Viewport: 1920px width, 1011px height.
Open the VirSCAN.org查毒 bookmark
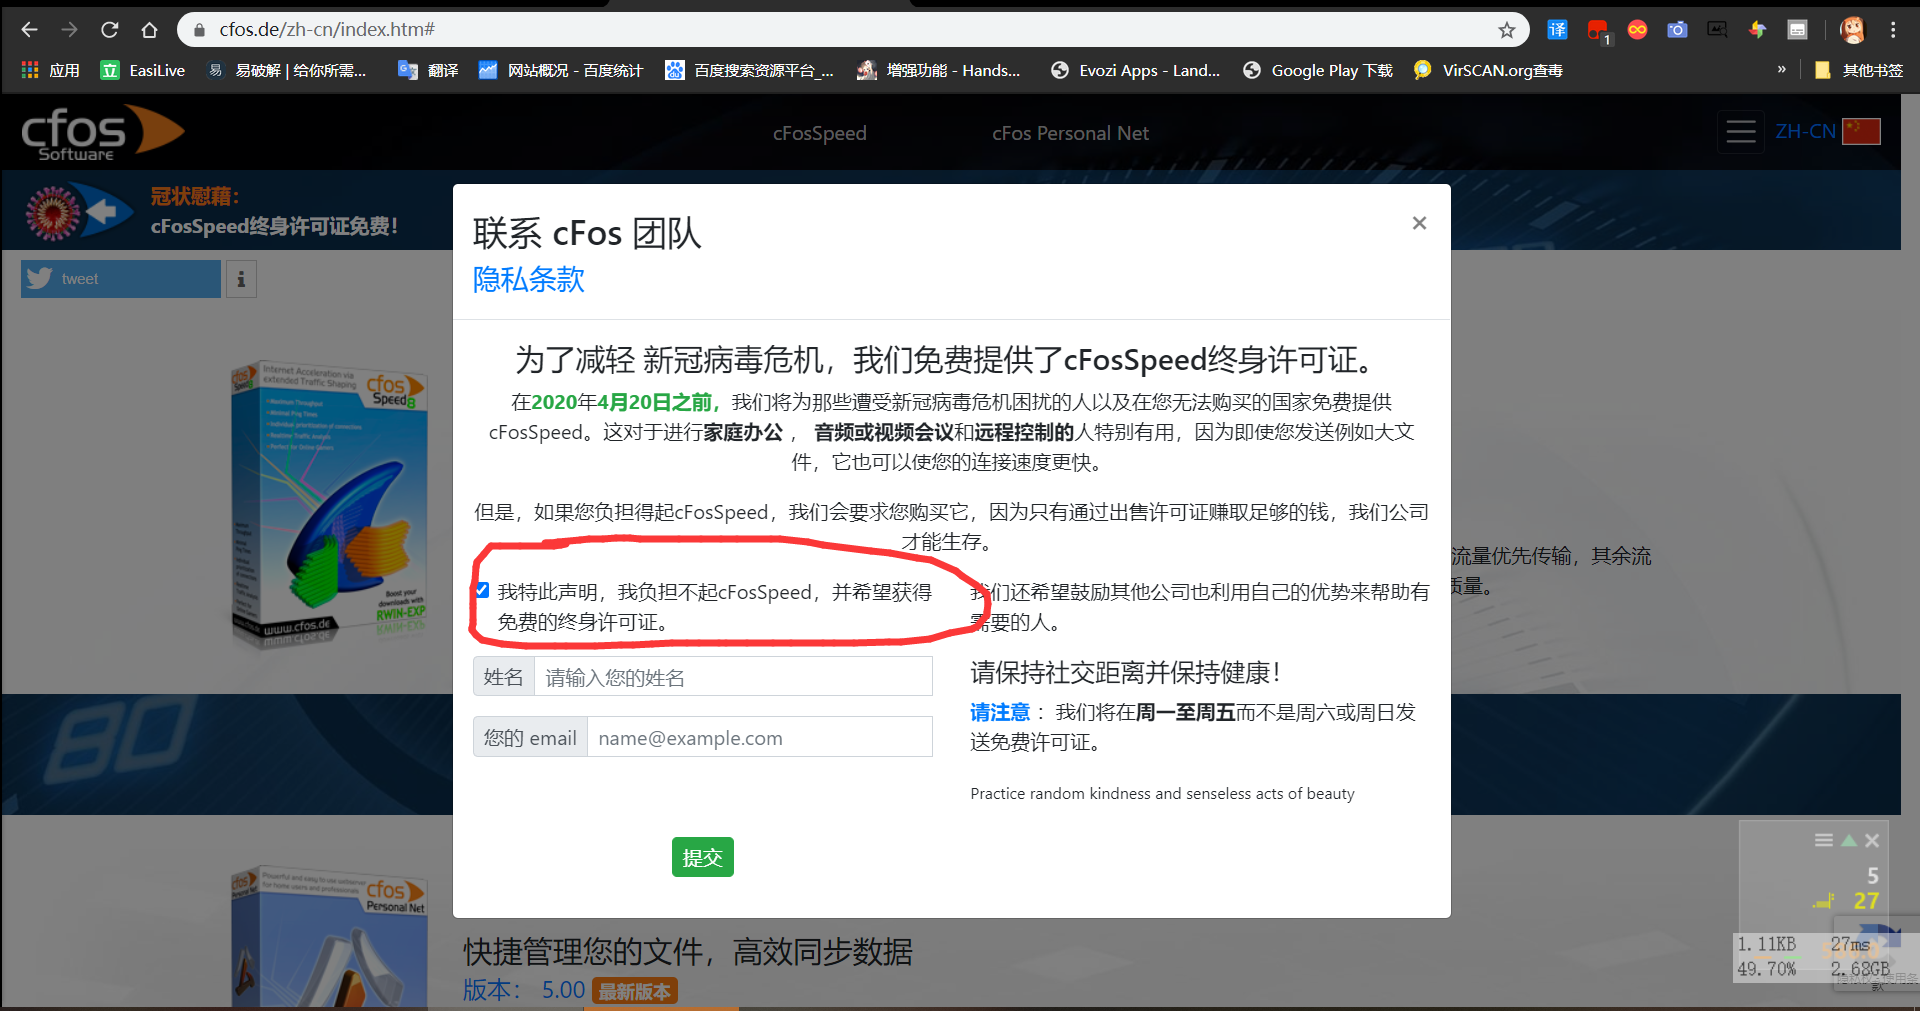tap(1488, 70)
